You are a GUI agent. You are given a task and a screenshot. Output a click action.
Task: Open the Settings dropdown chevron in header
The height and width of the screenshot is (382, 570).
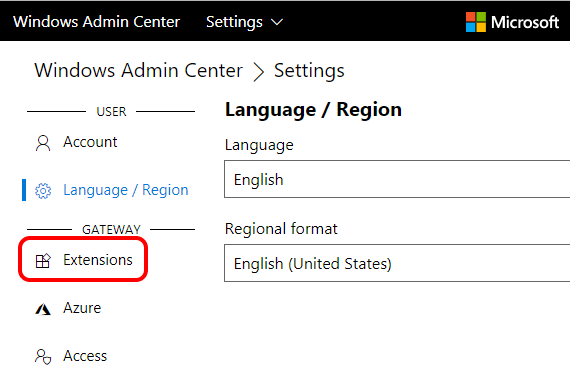[277, 22]
